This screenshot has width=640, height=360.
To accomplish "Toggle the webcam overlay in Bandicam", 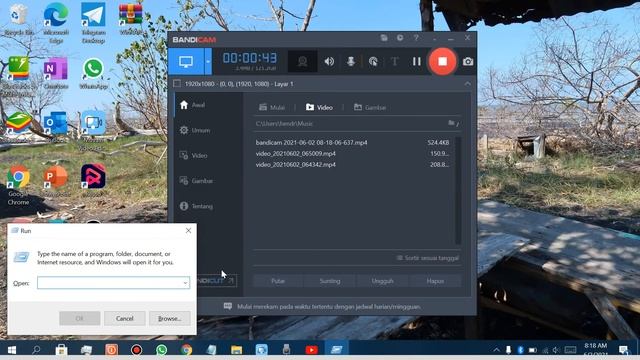I will 302,62.
